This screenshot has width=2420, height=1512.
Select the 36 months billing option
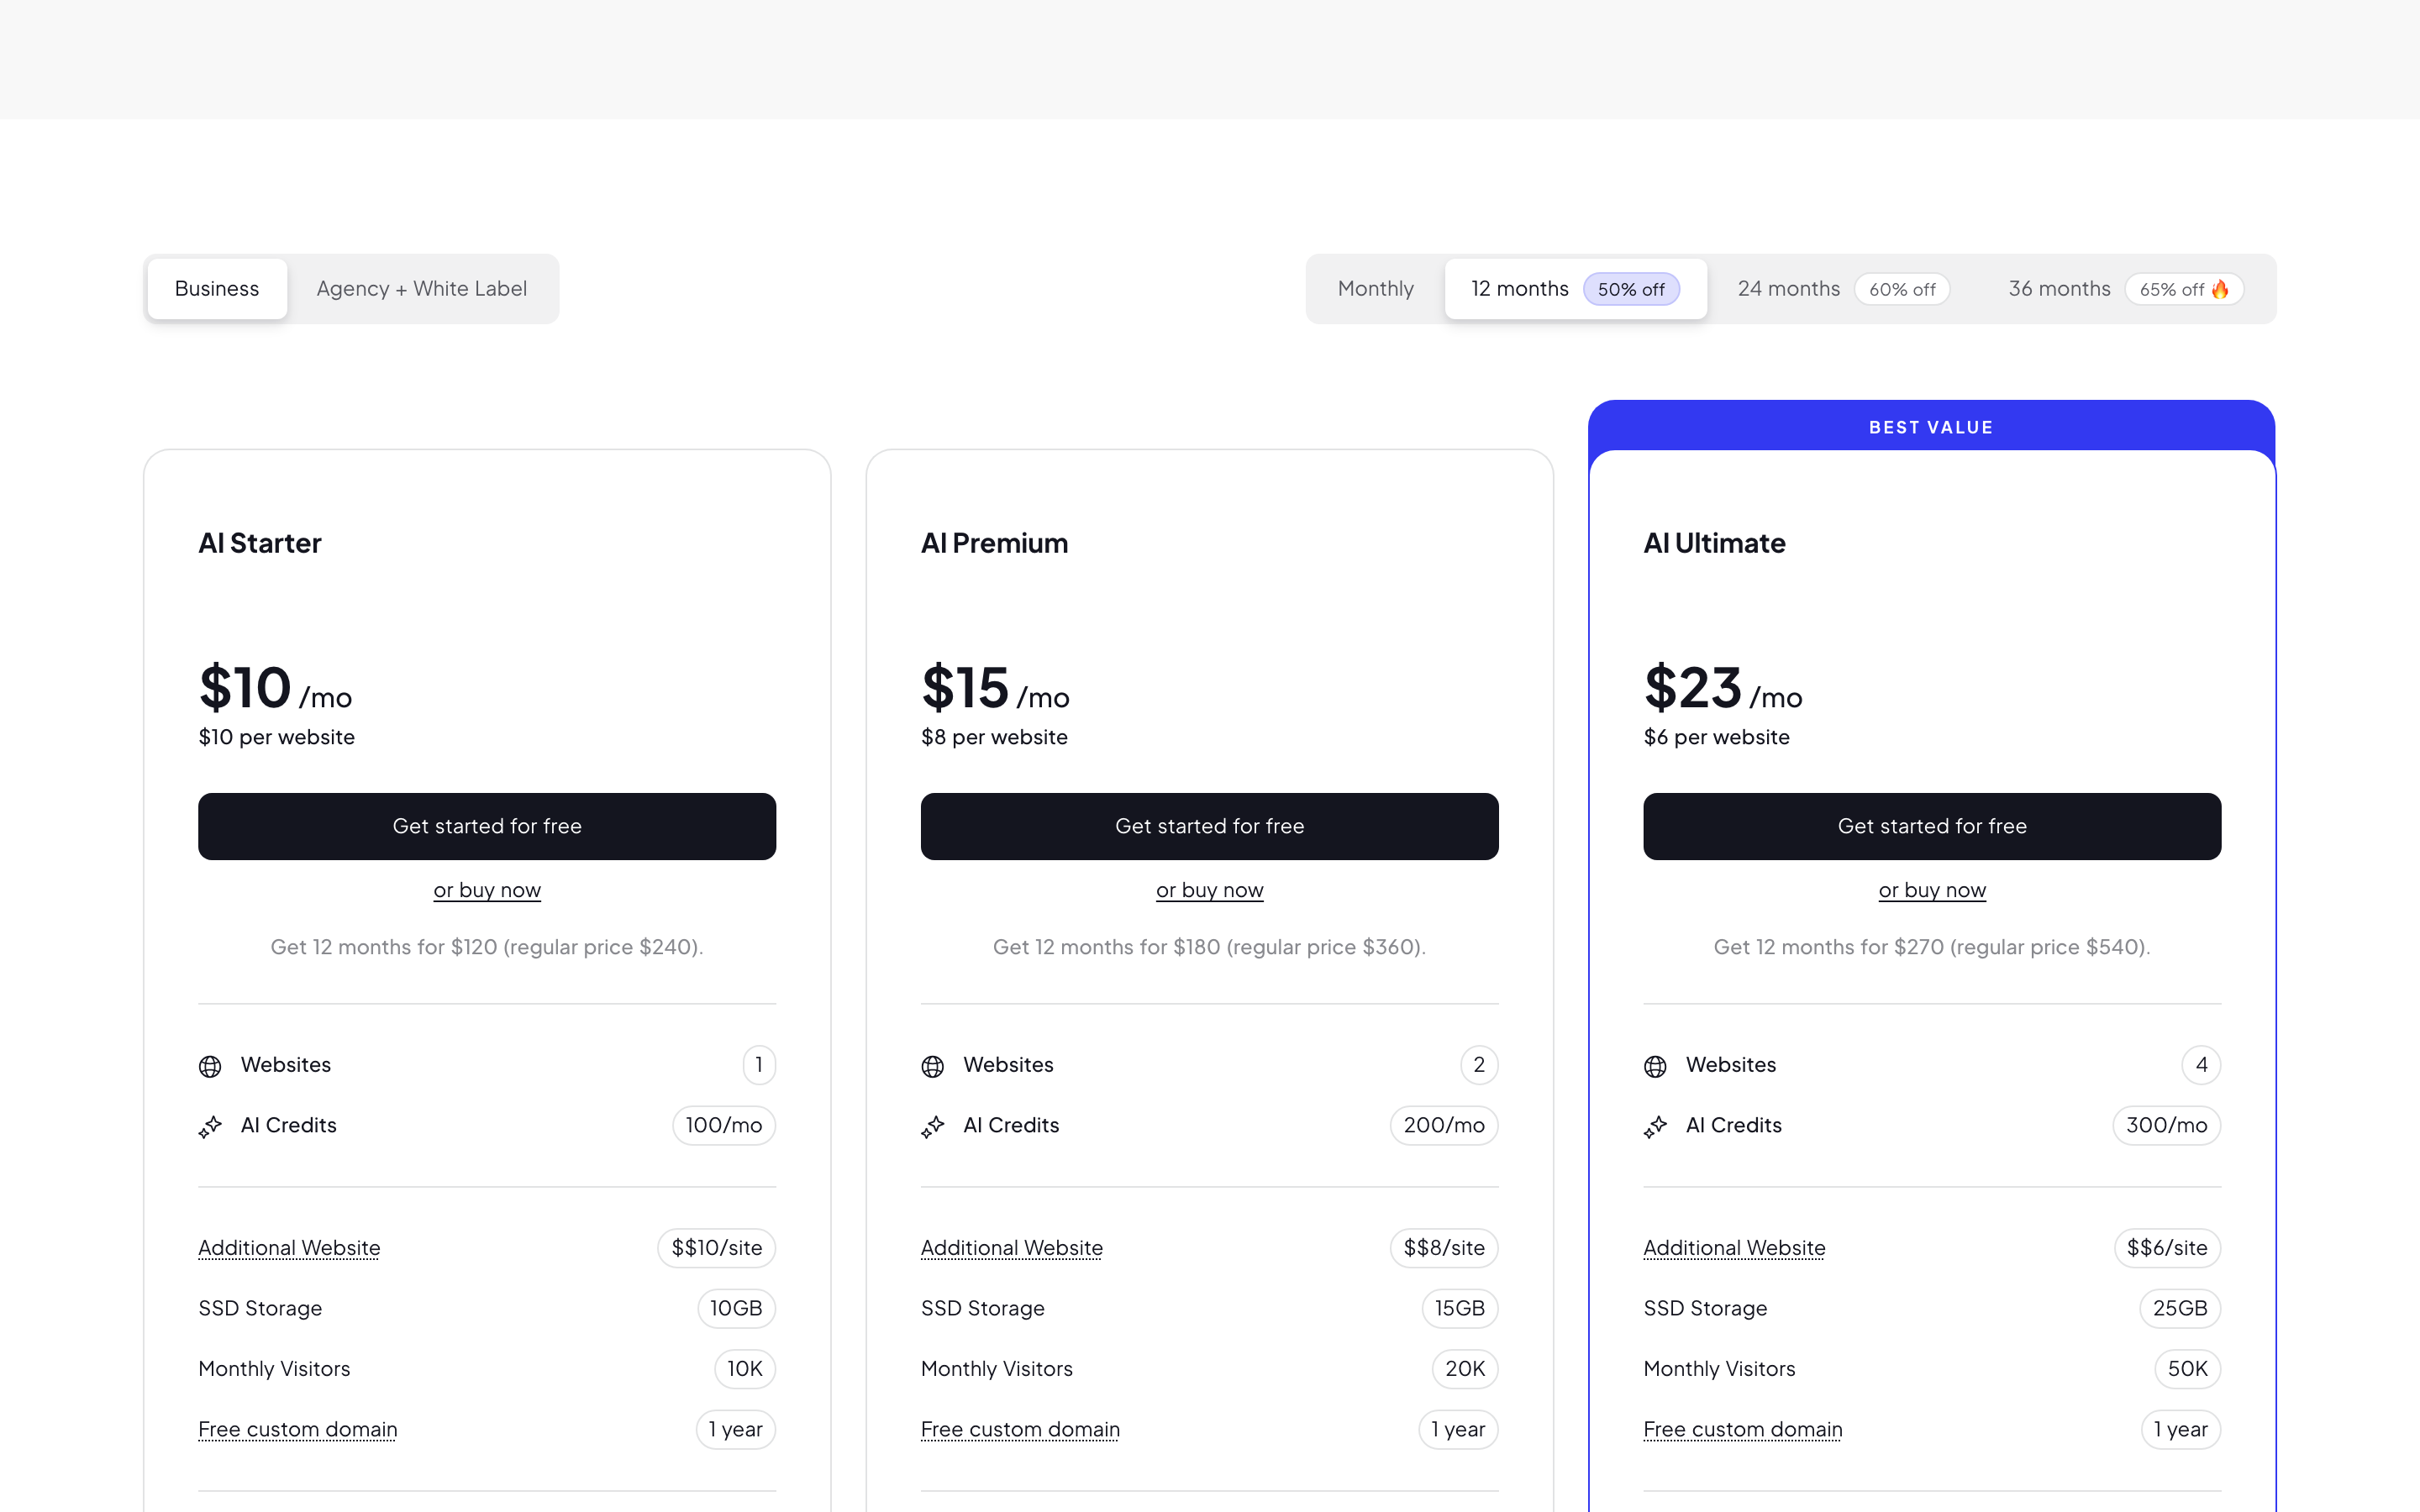point(2125,289)
